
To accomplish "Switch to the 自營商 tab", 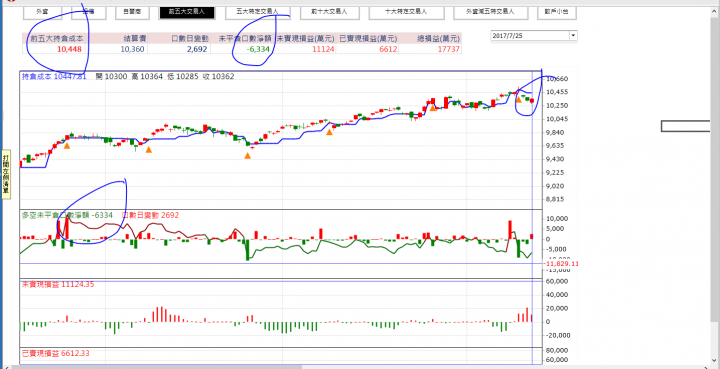I will [132, 12].
